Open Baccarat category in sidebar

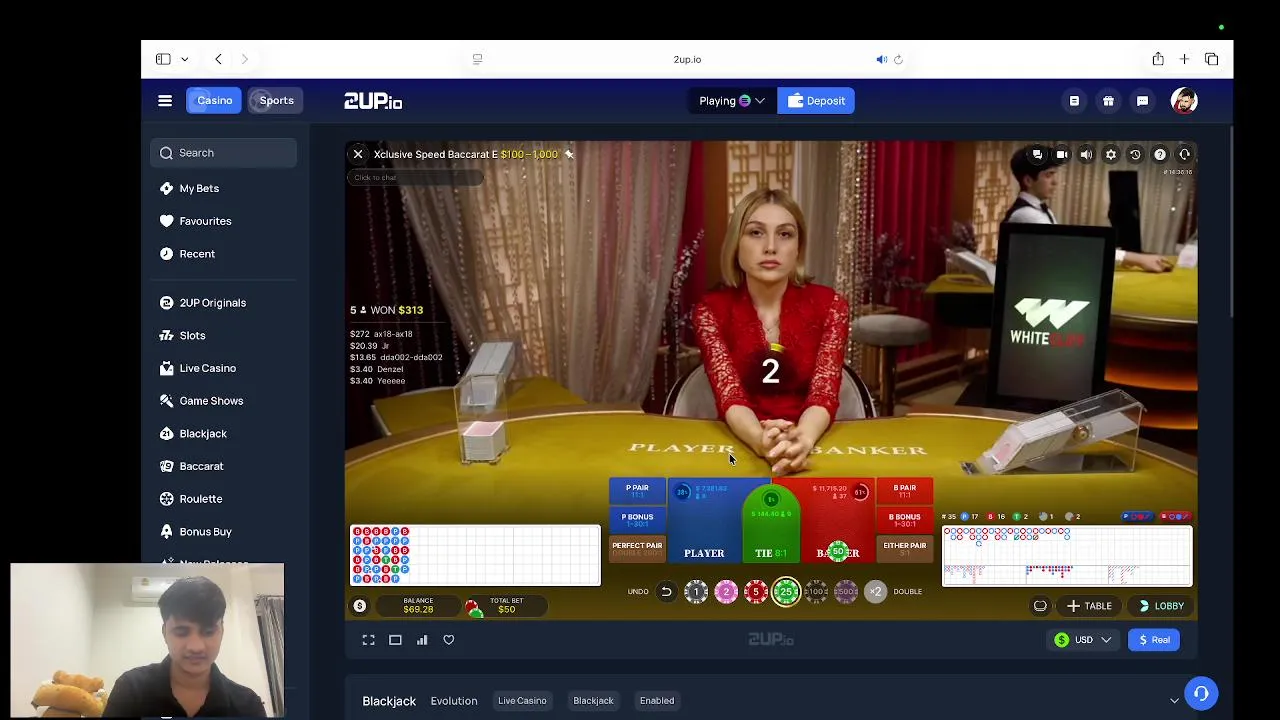[201, 466]
